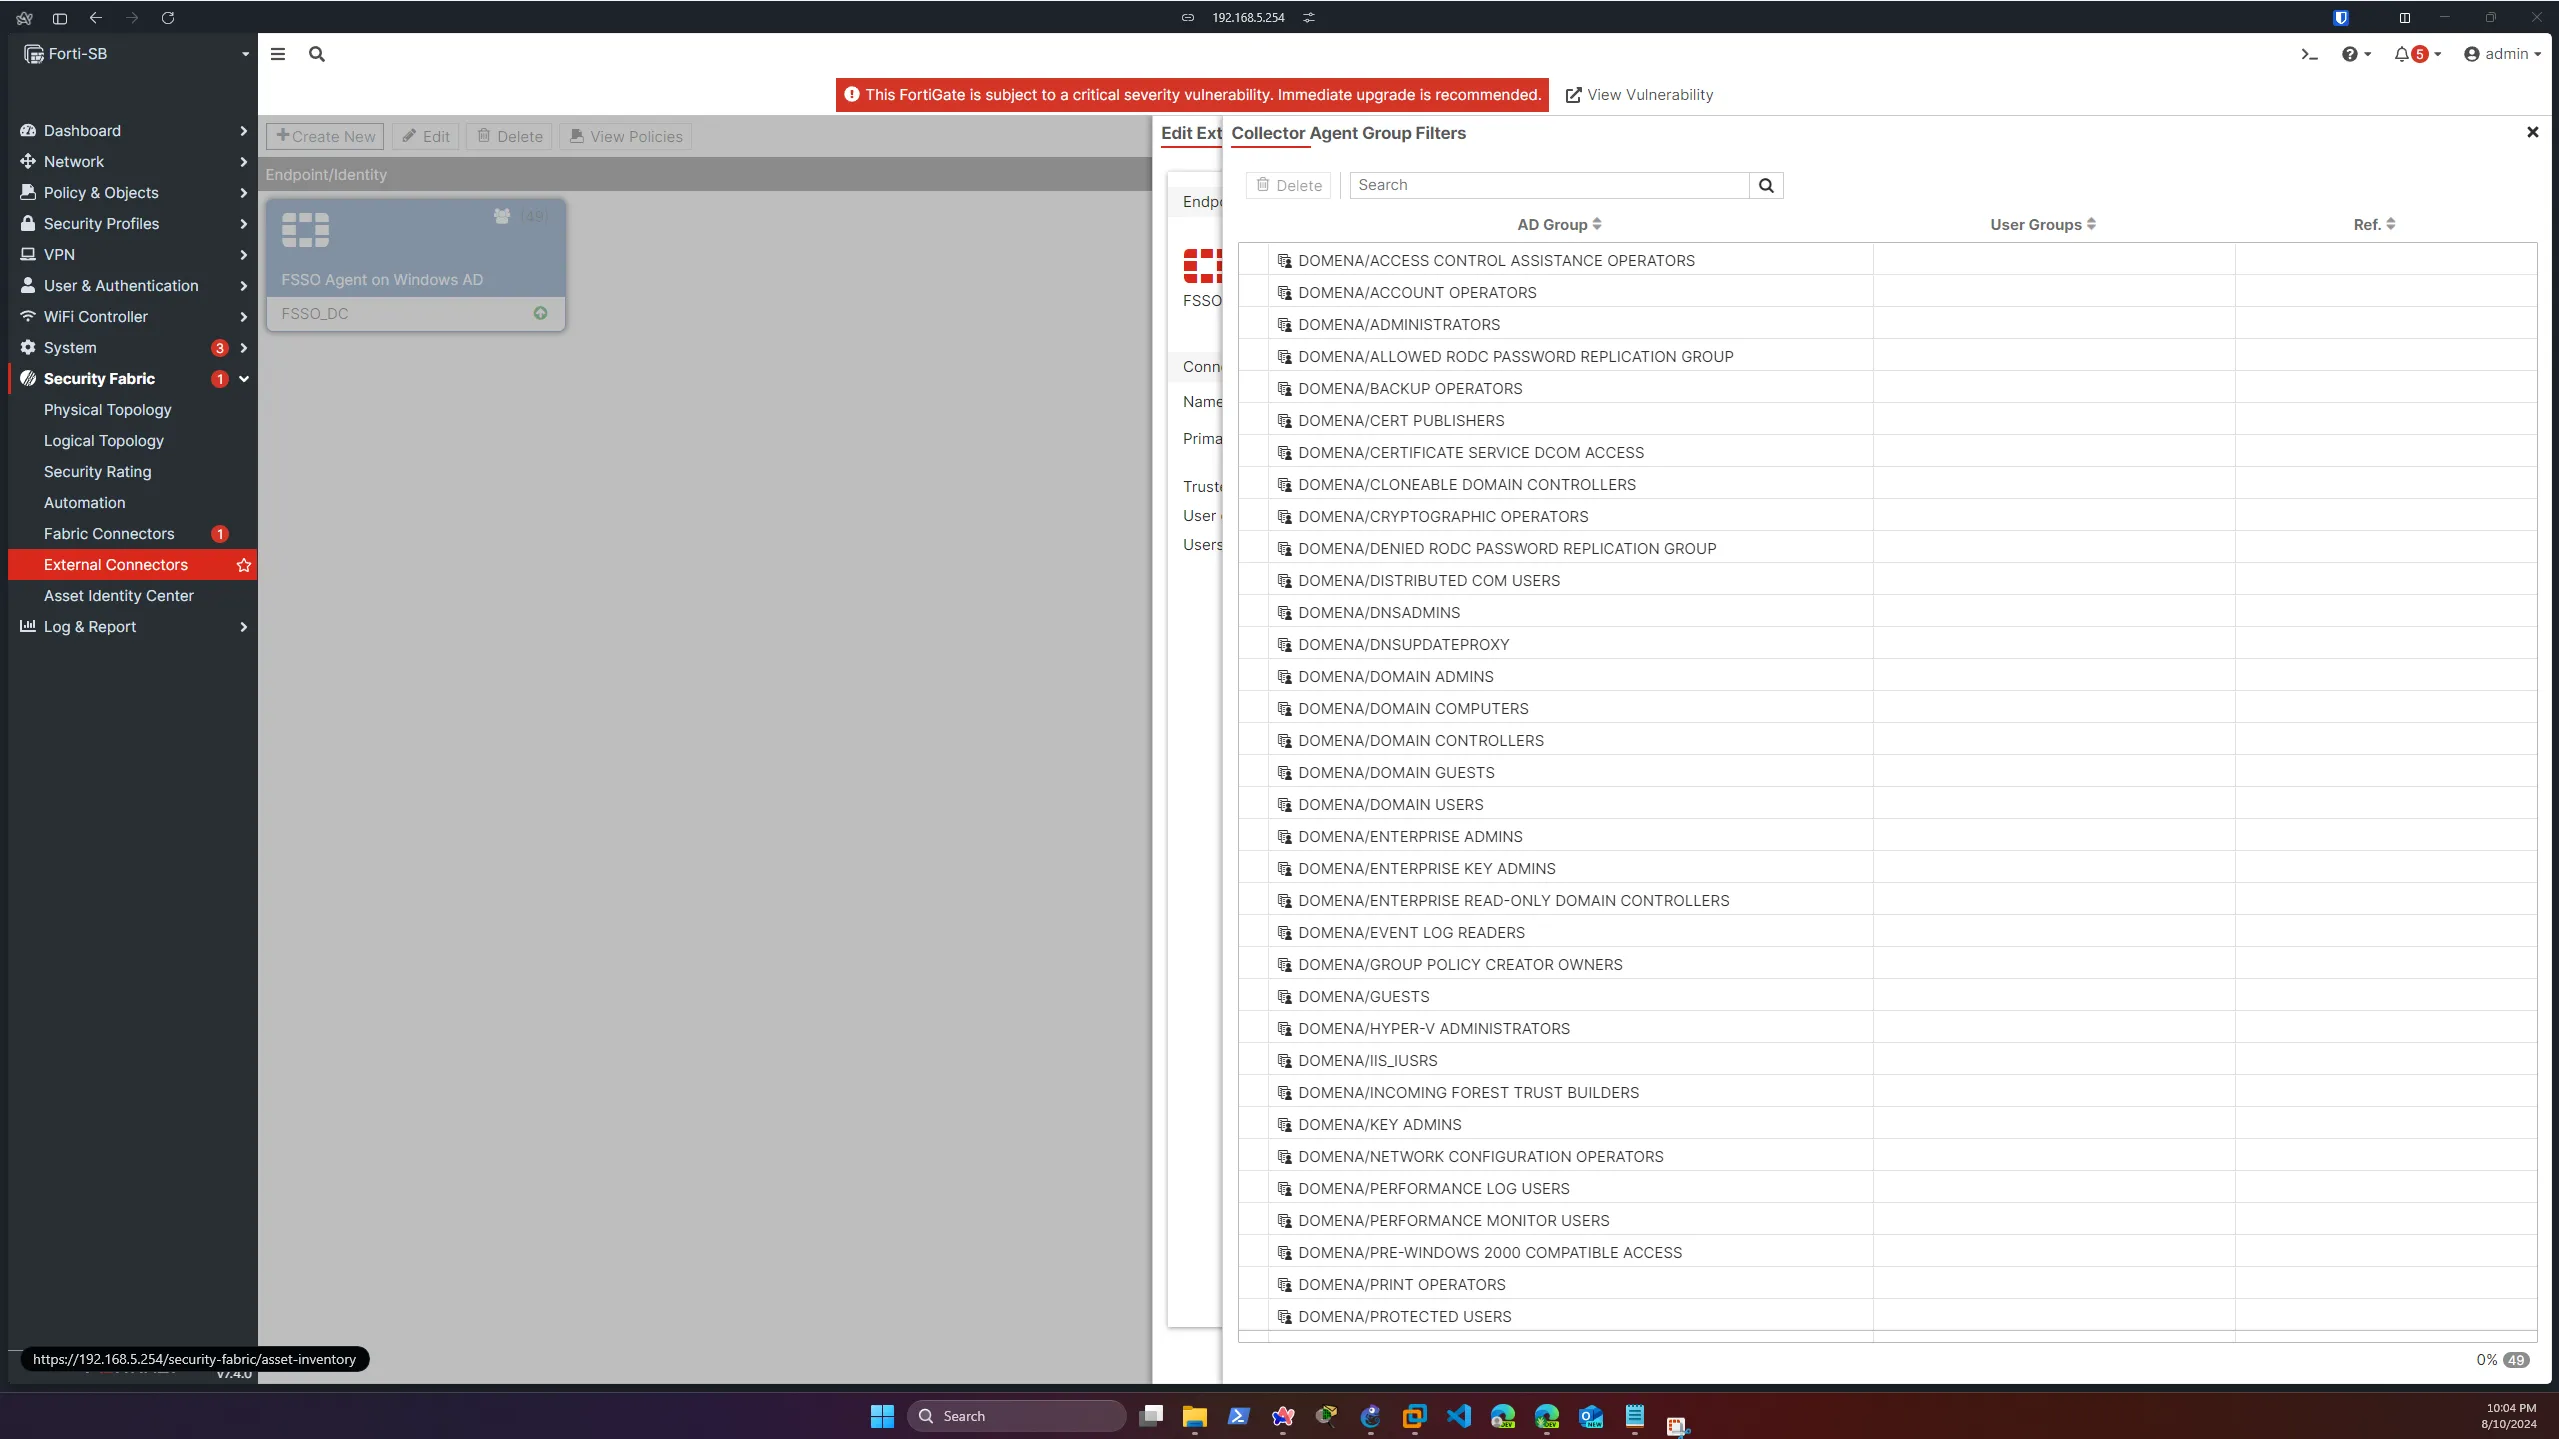Image resolution: width=2559 pixels, height=1439 pixels.
Task: Click the search magnifier icon in top bar
Action: tap(316, 53)
